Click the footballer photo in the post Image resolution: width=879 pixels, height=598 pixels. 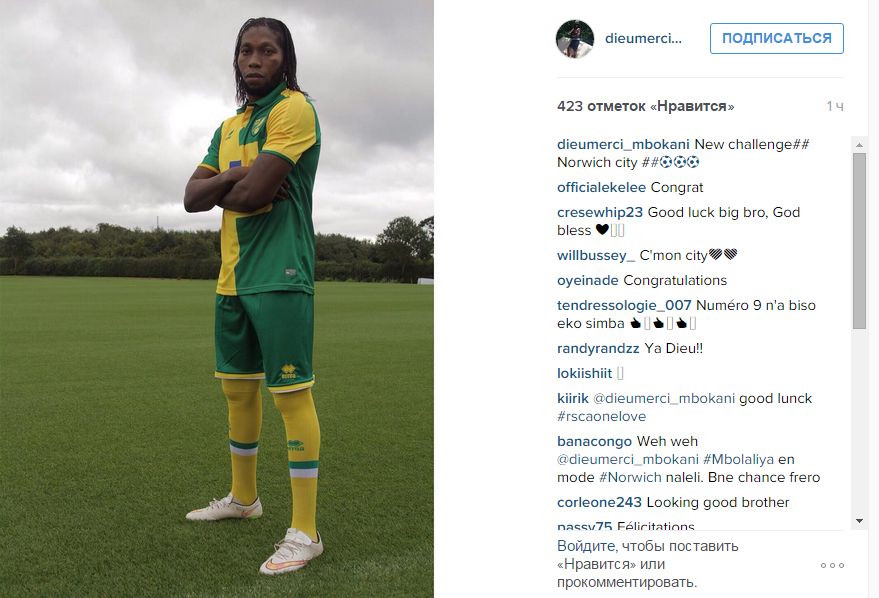(216, 299)
